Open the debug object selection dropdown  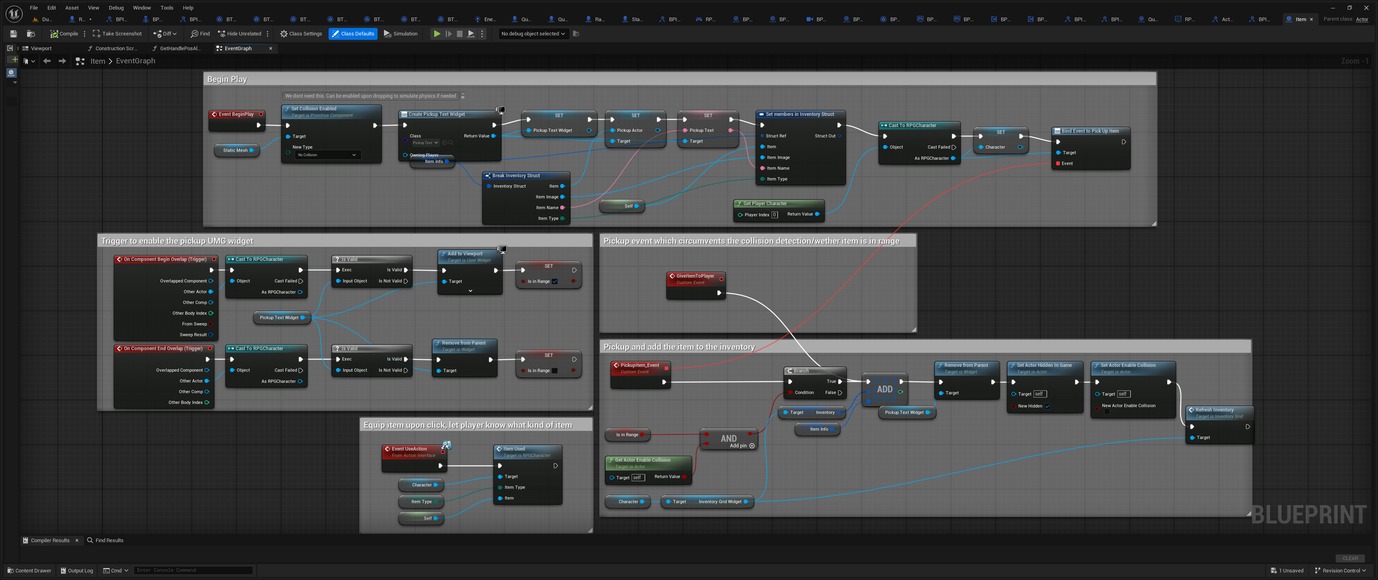533,34
